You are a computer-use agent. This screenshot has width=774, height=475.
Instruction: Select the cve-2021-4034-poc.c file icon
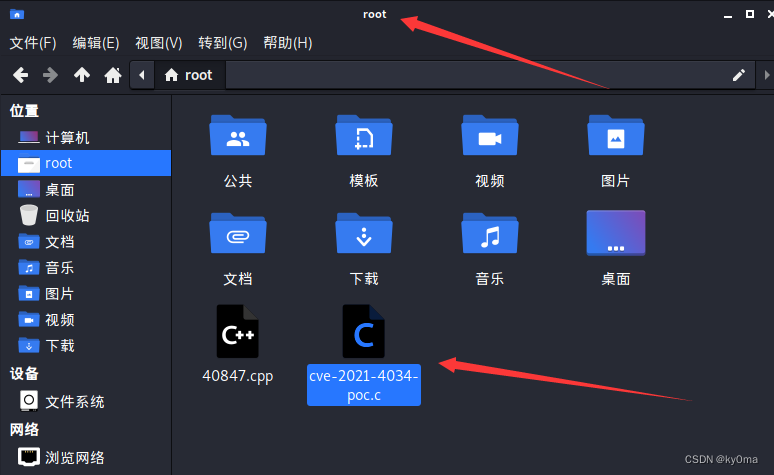click(x=364, y=331)
